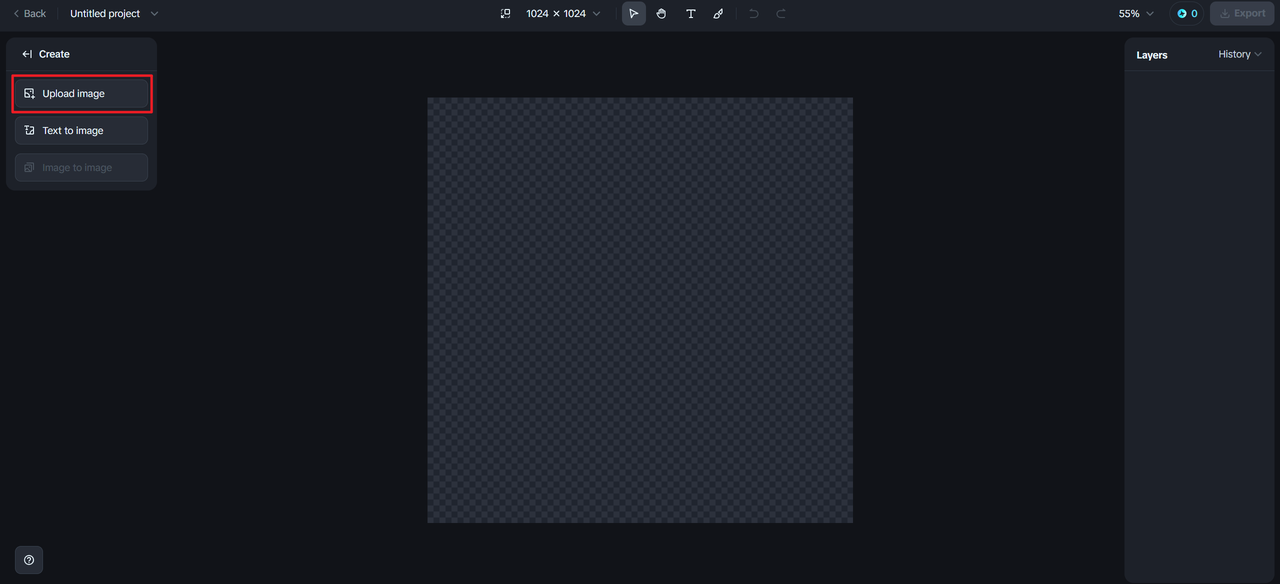Select the Brush tool
This screenshot has width=1280, height=584.
click(x=718, y=14)
